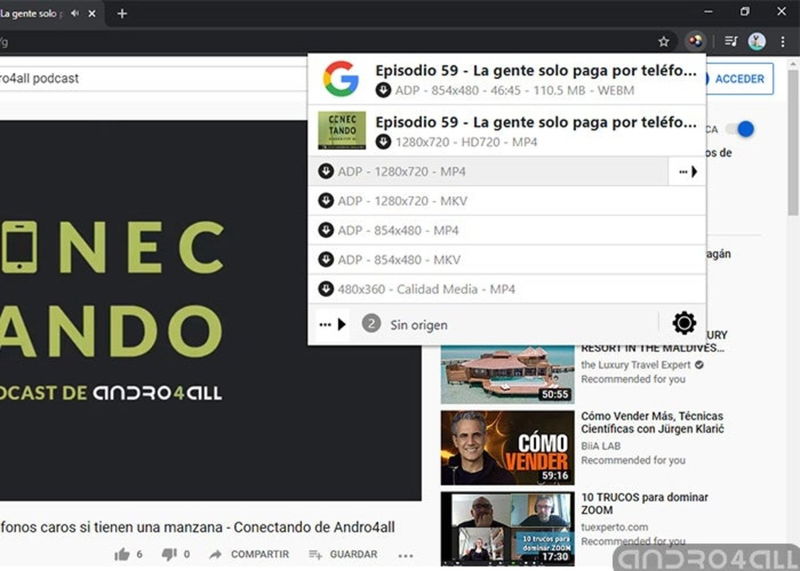Mute tab via the speaker icon
Screen dimensions: 800x571
pyautogui.click(x=75, y=13)
